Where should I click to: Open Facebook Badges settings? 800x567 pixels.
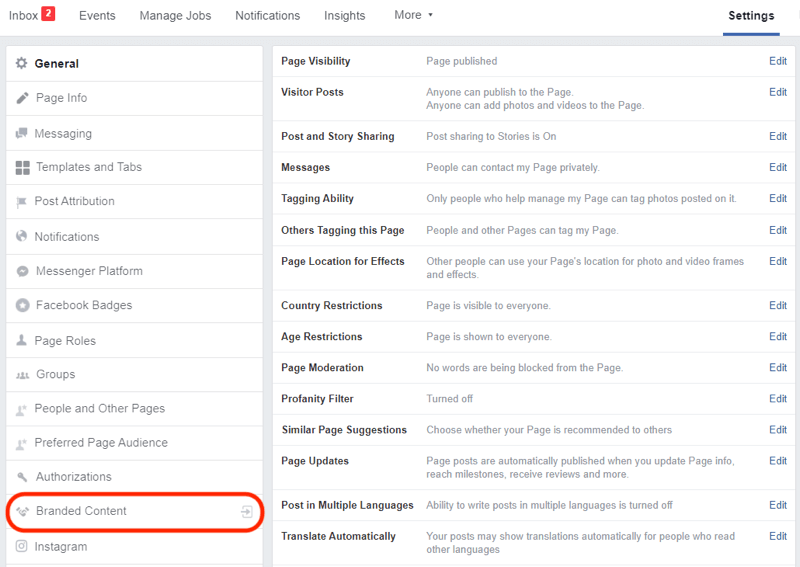[x=134, y=305]
